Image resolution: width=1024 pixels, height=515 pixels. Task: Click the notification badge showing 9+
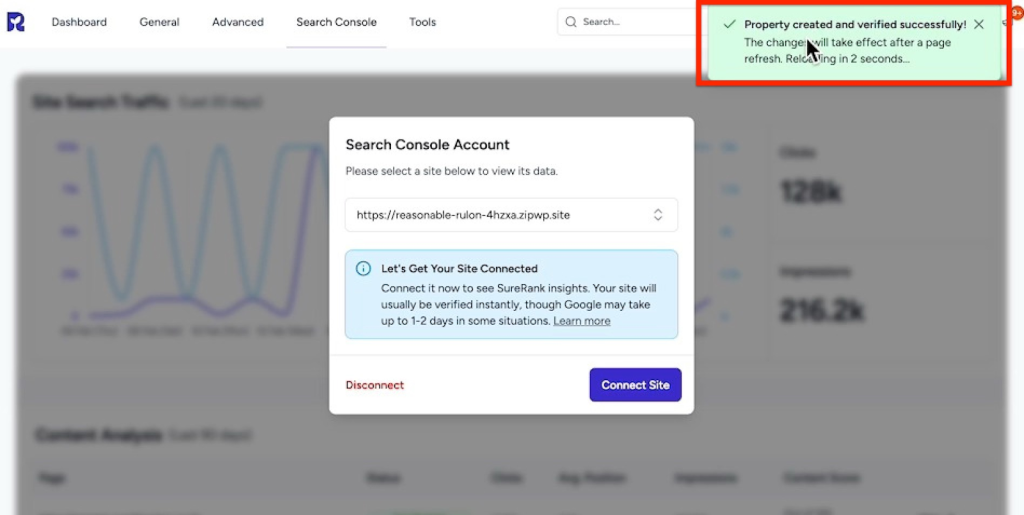point(1016,17)
